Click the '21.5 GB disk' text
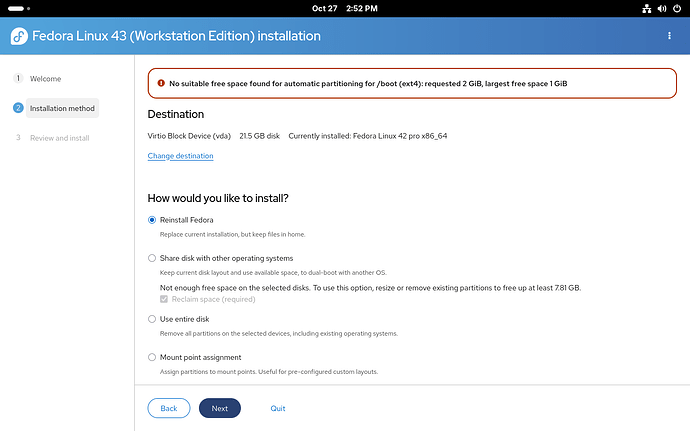This screenshot has height=431, width=690. pyautogui.click(x=260, y=136)
